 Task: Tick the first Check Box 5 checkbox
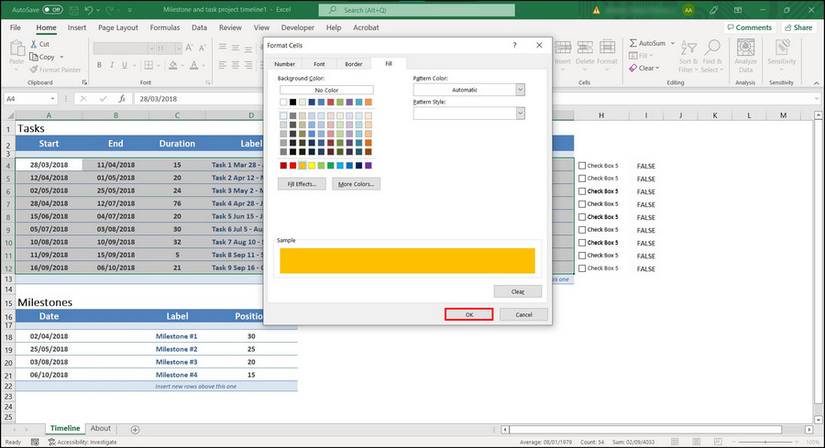tap(582, 166)
